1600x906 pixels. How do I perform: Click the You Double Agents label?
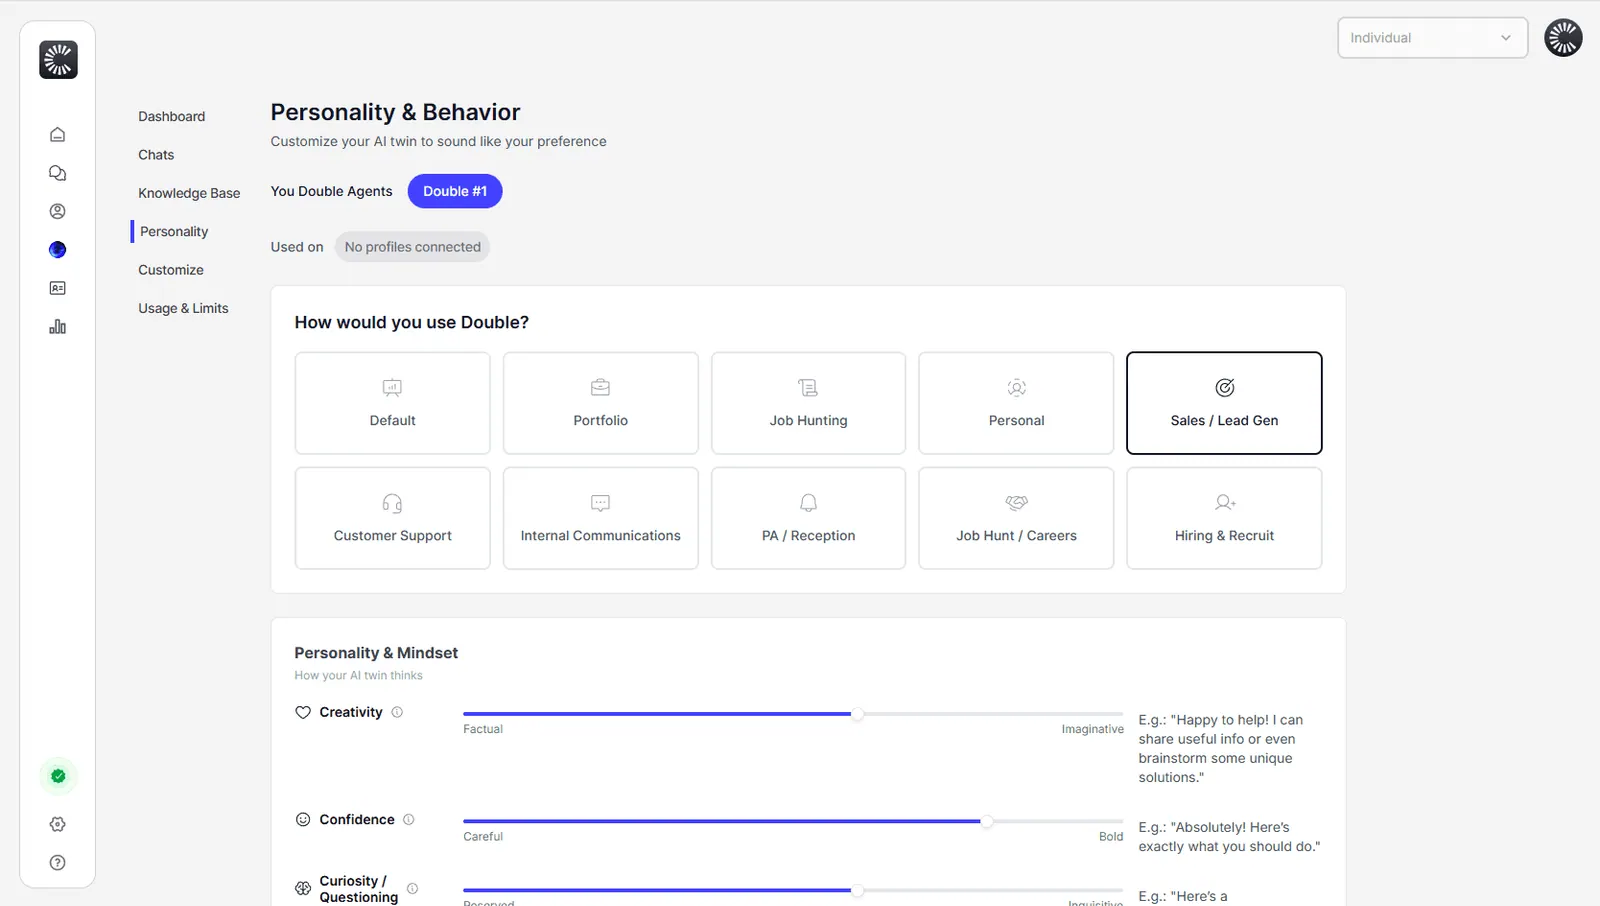331,191
